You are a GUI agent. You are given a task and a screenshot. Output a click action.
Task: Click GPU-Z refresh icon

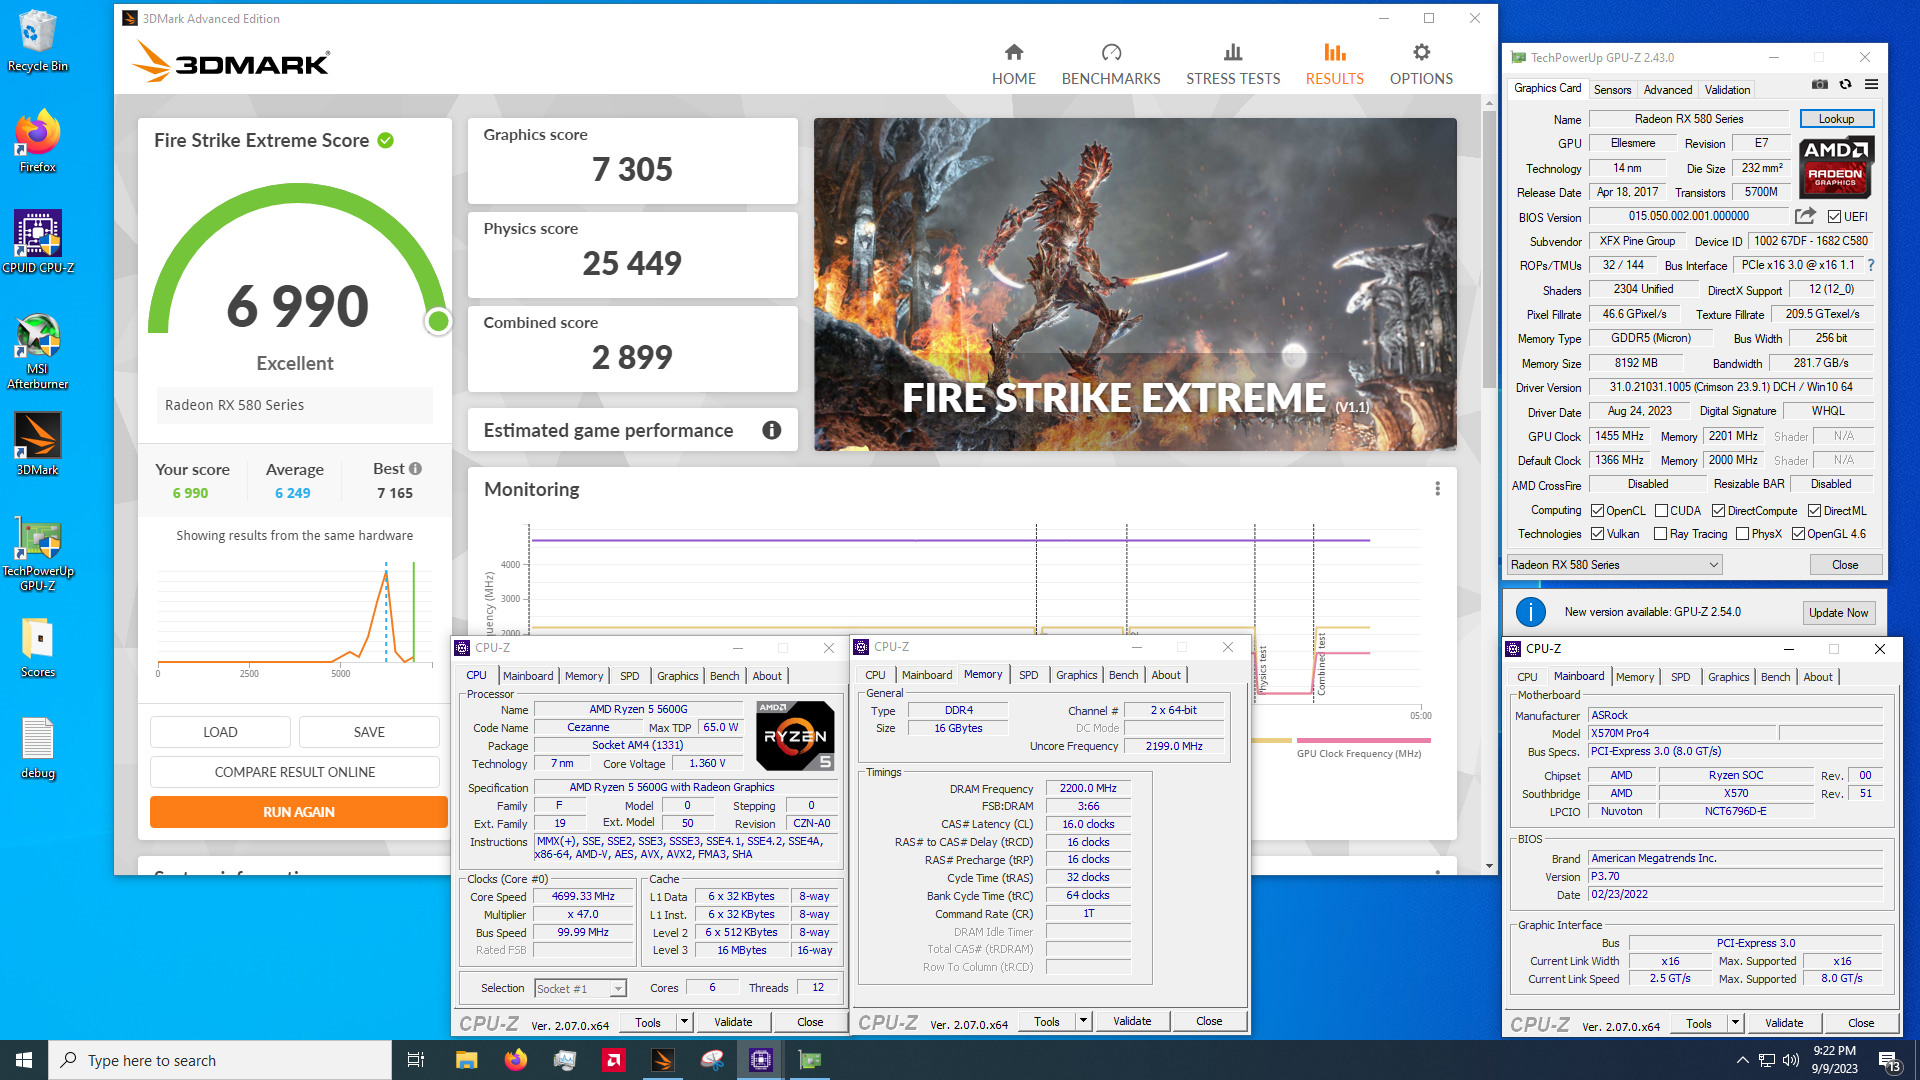(x=1845, y=85)
